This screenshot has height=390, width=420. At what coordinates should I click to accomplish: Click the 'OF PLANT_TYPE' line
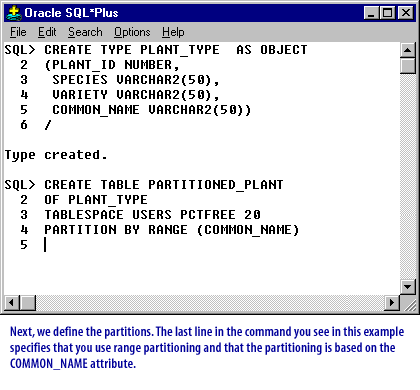tap(96, 200)
